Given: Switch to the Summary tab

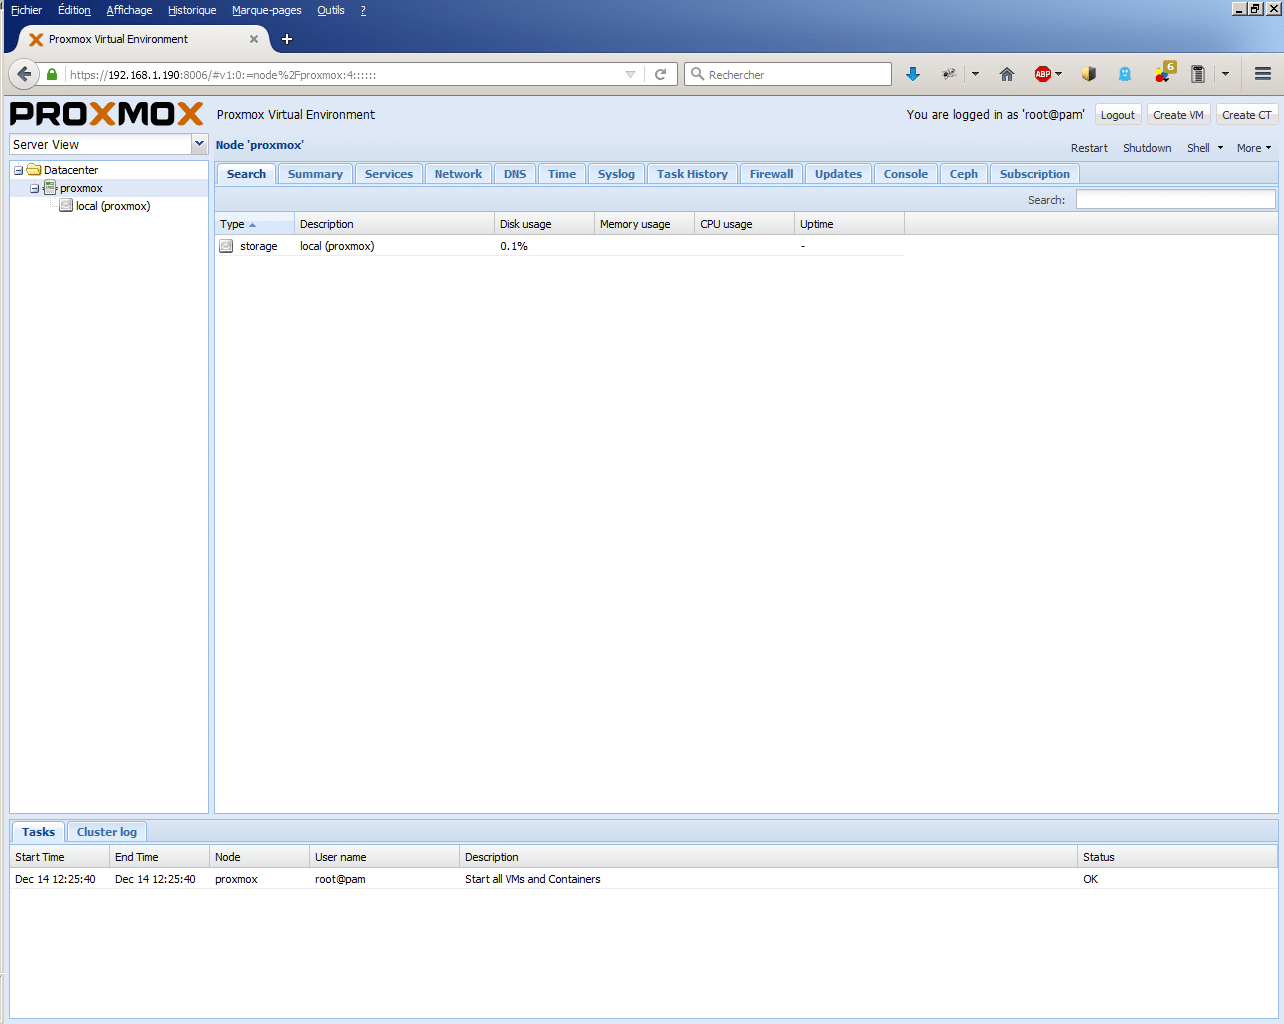Looking at the screenshot, I should click(315, 174).
